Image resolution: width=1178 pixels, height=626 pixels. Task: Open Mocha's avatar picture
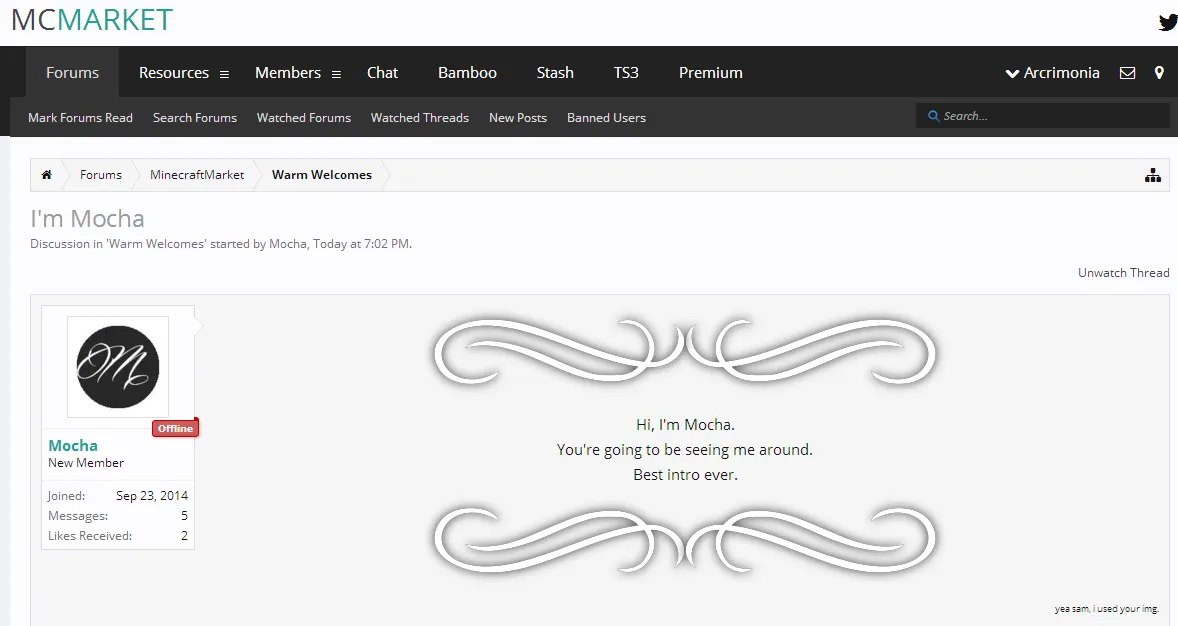118,367
